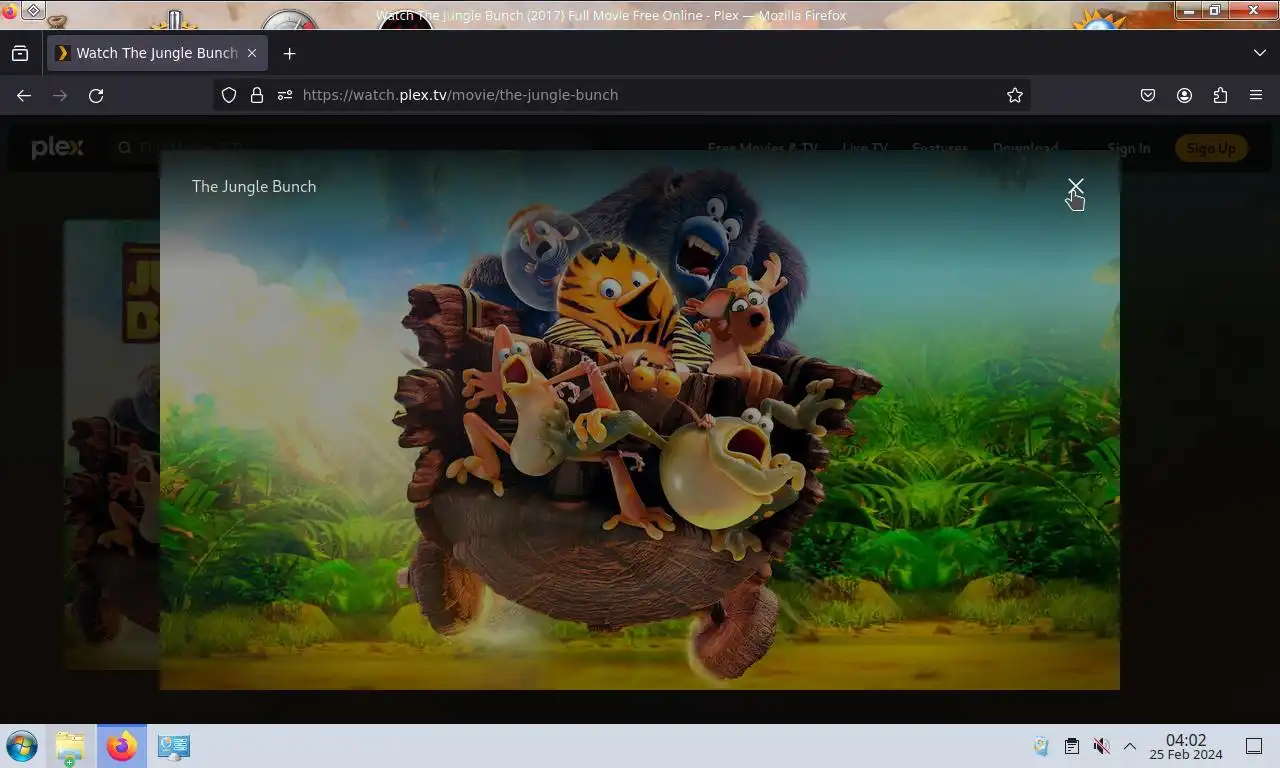Open the leftmost system tray icon
This screenshot has height=768, width=1280.
tap(1041, 746)
